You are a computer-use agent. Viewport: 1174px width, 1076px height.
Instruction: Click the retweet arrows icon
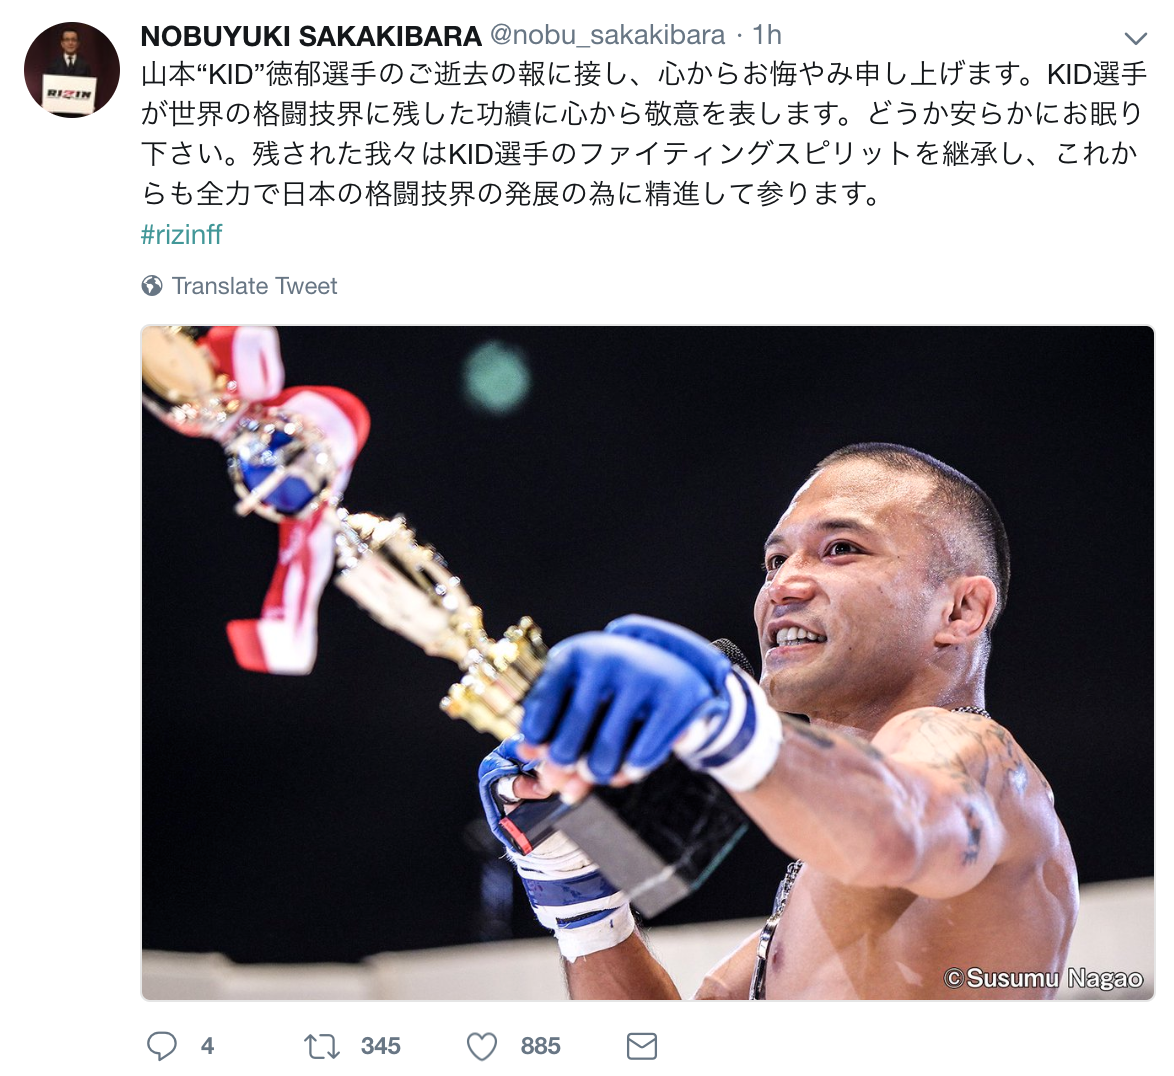pos(322,1046)
